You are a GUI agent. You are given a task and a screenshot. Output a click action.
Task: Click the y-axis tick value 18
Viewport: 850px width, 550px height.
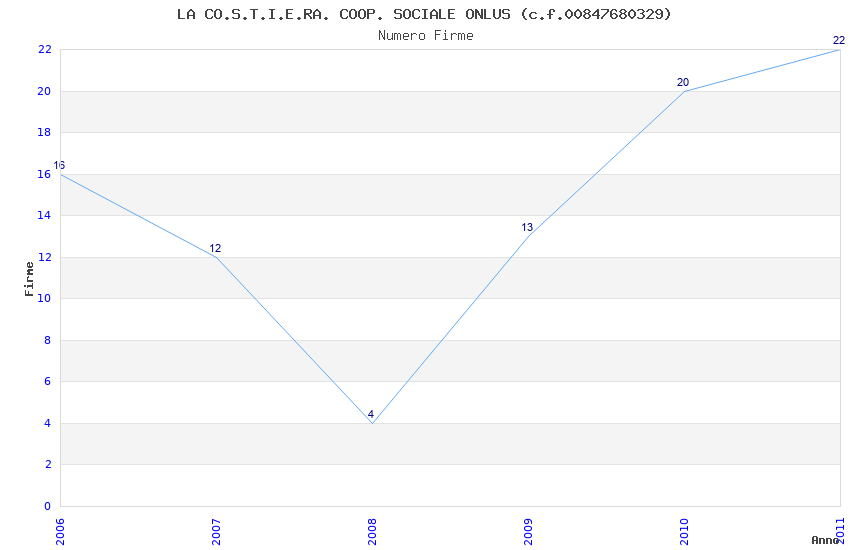[x=44, y=133]
